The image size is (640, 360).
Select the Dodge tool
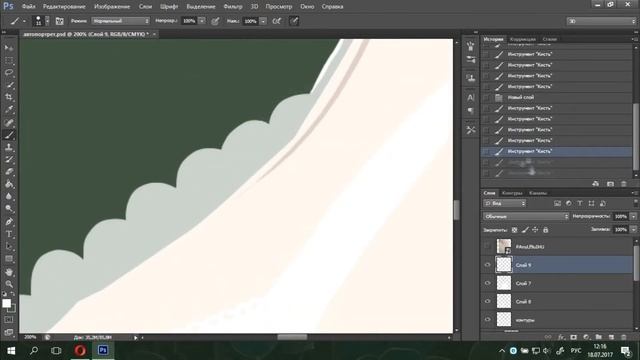(9, 209)
